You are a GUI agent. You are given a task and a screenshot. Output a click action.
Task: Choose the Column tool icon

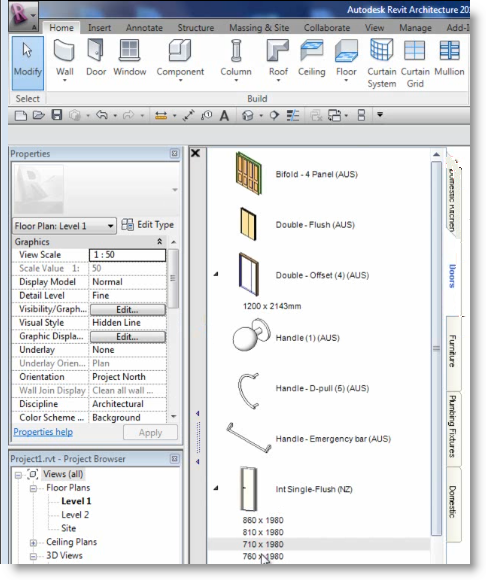pos(236,51)
